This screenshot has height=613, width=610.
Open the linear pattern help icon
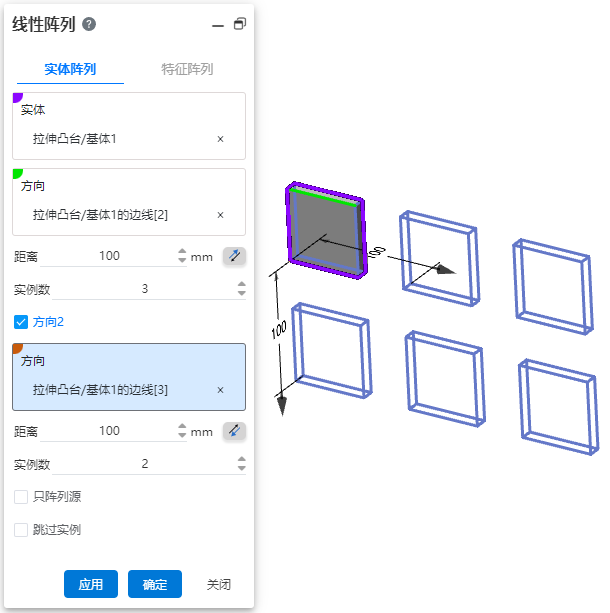[x=89, y=24]
